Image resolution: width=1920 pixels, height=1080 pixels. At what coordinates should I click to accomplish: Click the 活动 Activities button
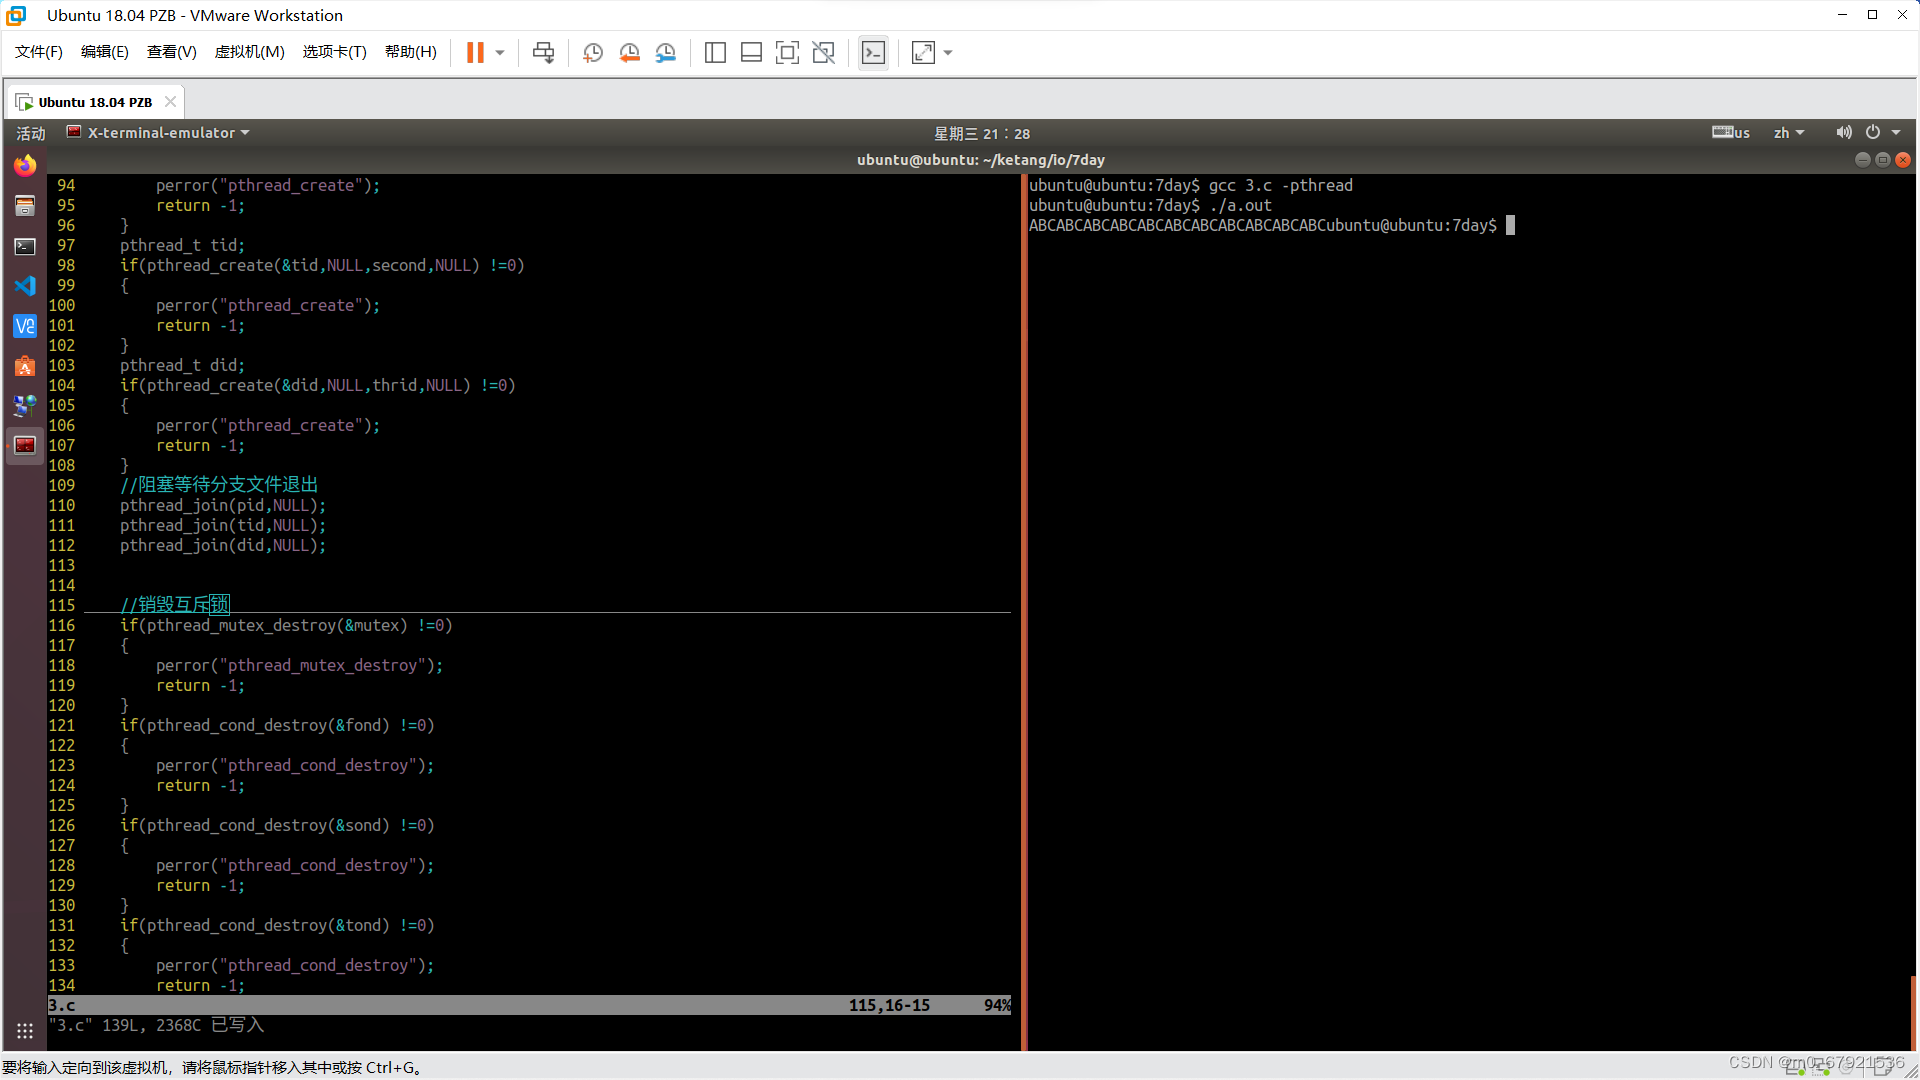[30, 133]
